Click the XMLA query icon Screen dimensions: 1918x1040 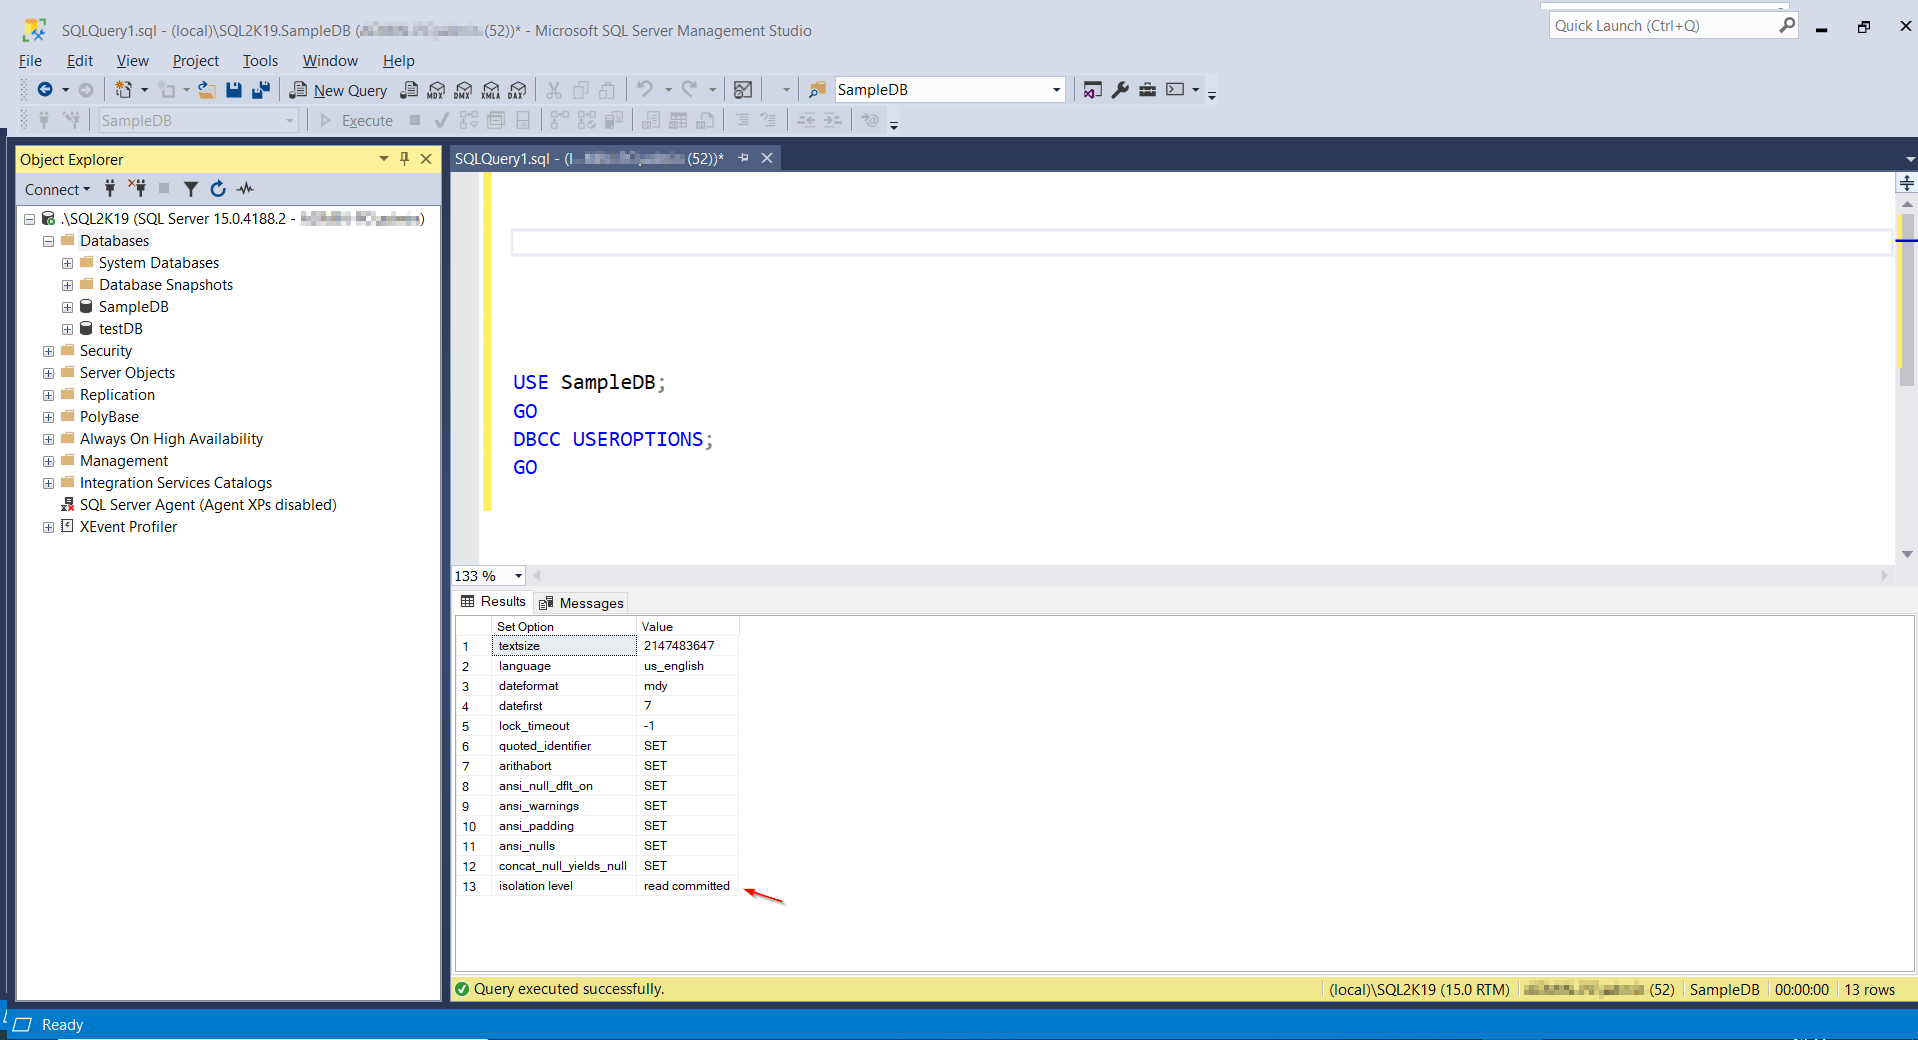click(489, 90)
